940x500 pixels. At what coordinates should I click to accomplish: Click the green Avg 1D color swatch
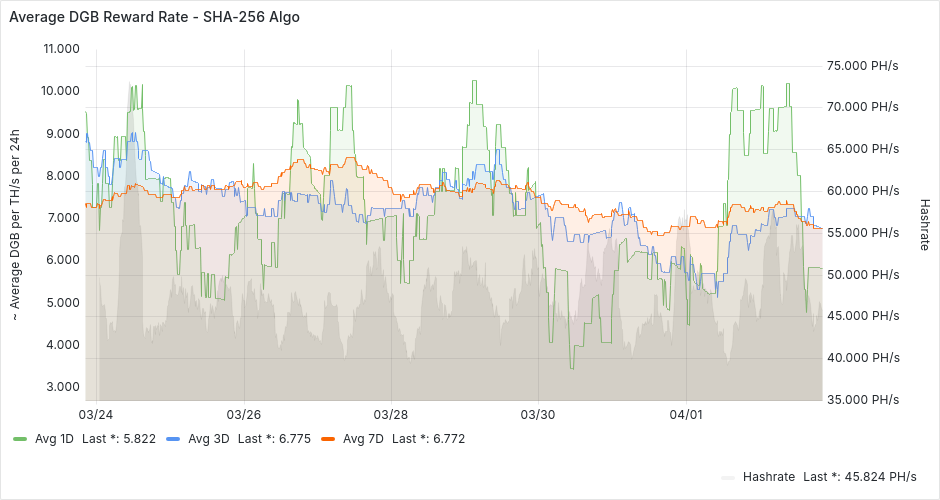pos(20,439)
